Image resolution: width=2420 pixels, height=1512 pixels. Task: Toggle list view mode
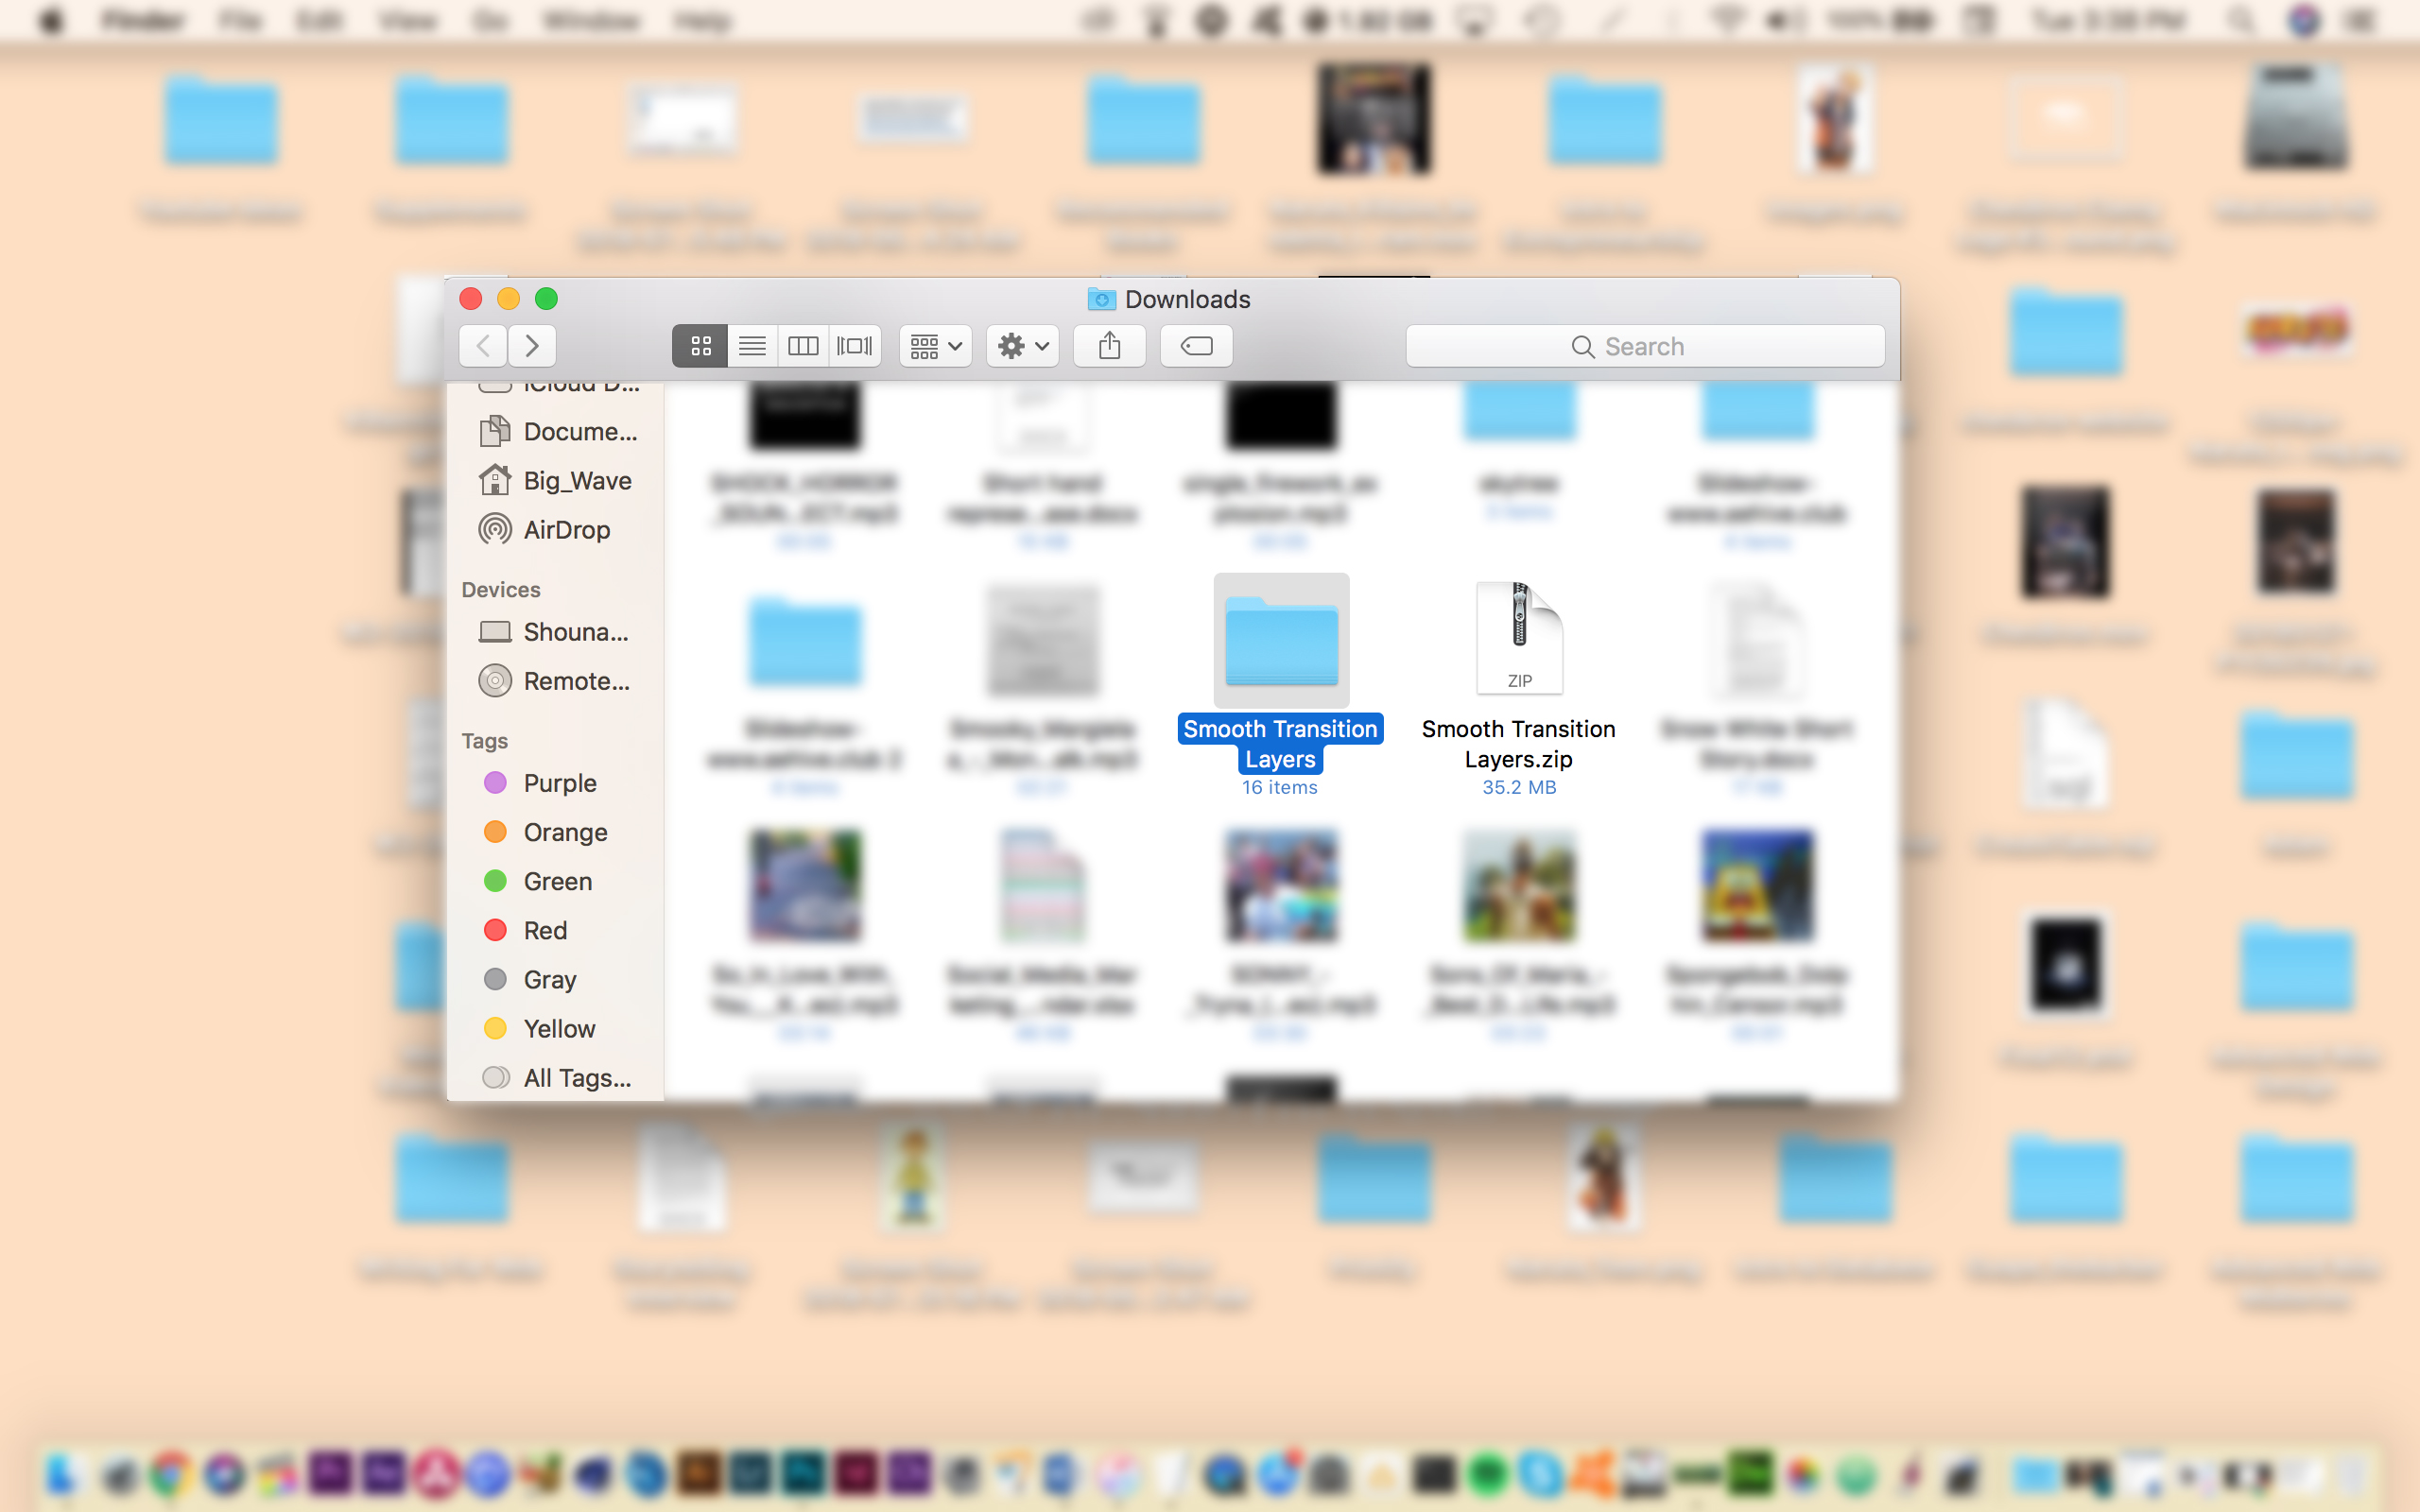(751, 345)
